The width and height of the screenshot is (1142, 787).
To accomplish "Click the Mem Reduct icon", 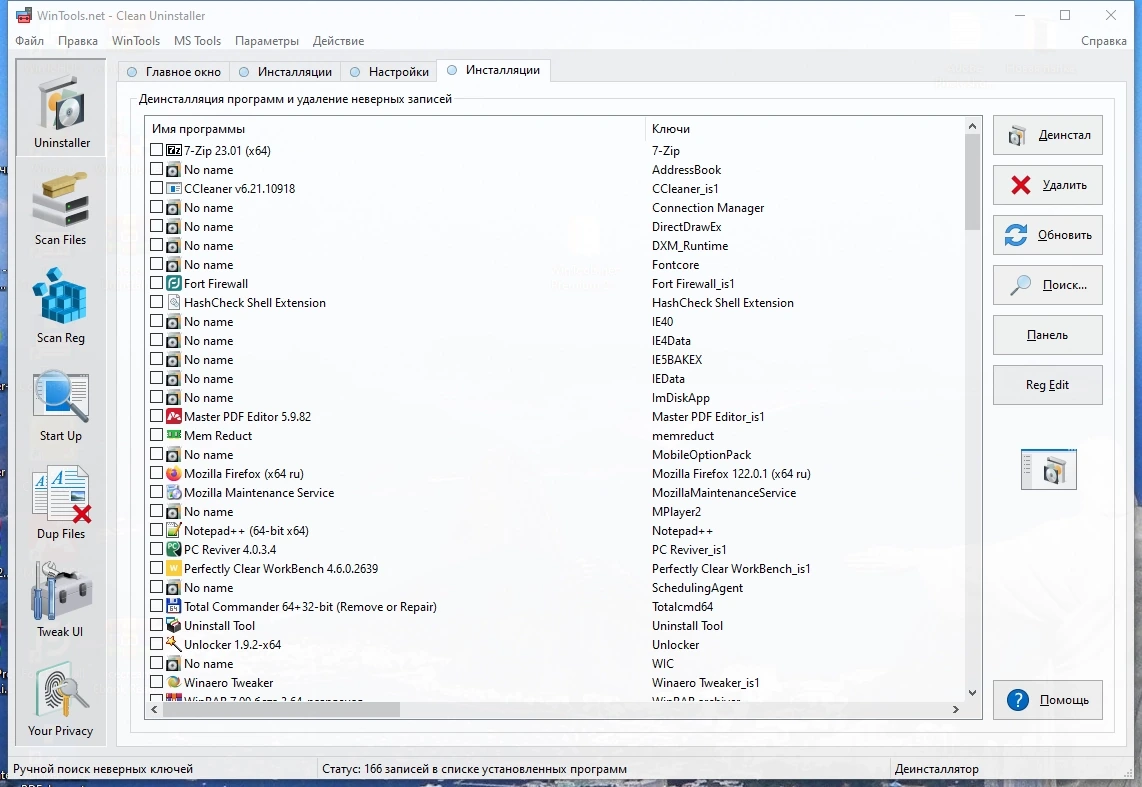I will [173, 435].
